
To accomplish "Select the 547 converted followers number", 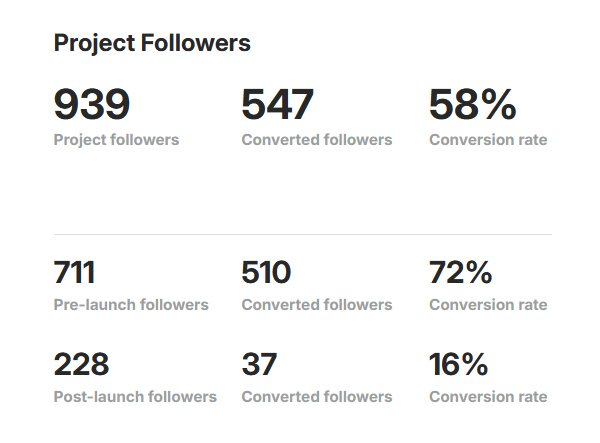I will tap(277, 104).
